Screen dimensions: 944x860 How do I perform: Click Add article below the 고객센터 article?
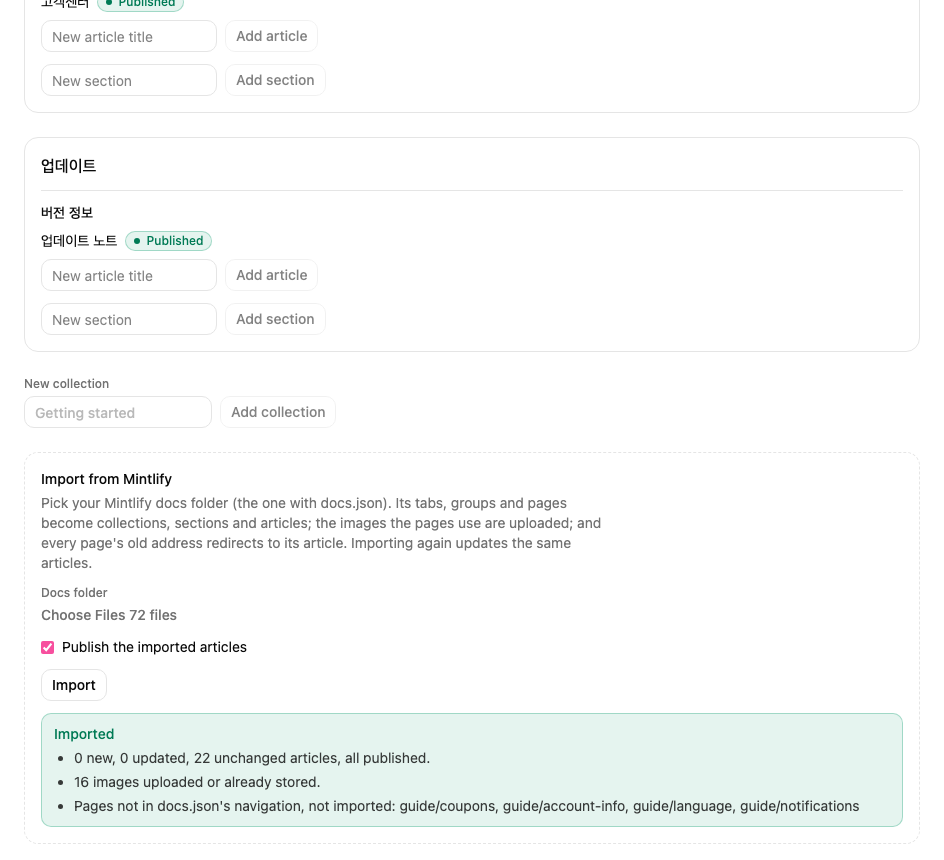tap(272, 36)
